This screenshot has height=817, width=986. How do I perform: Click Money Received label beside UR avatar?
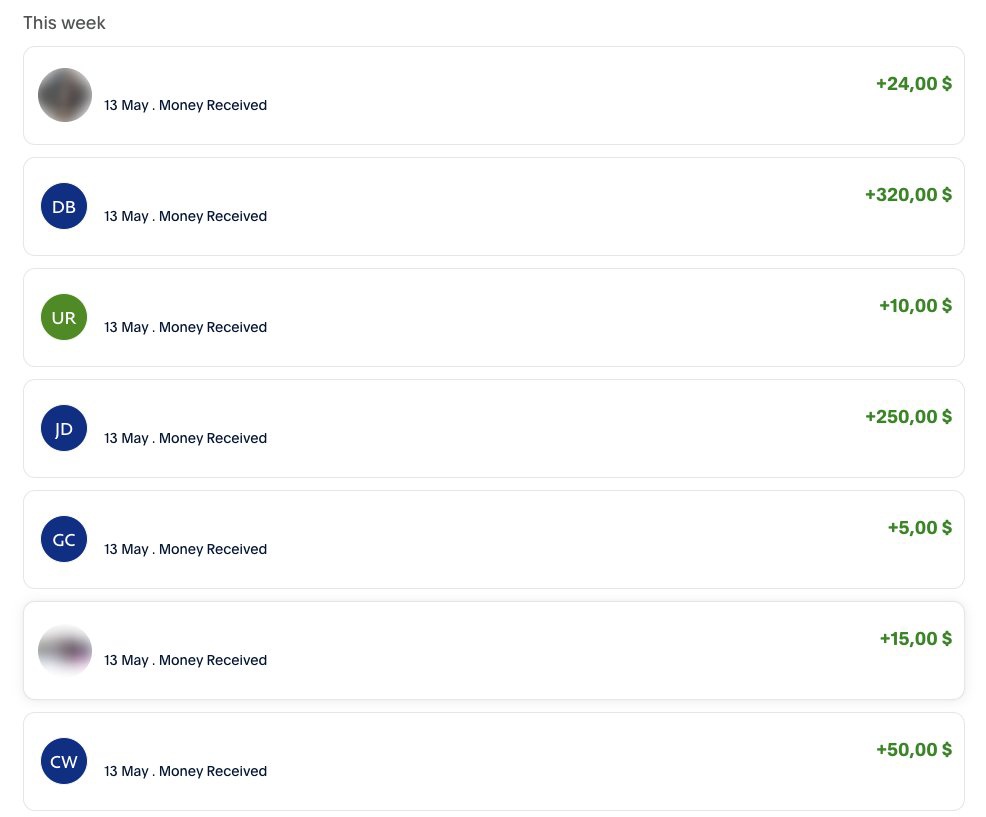pyautogui.click(x=212, y=328)
